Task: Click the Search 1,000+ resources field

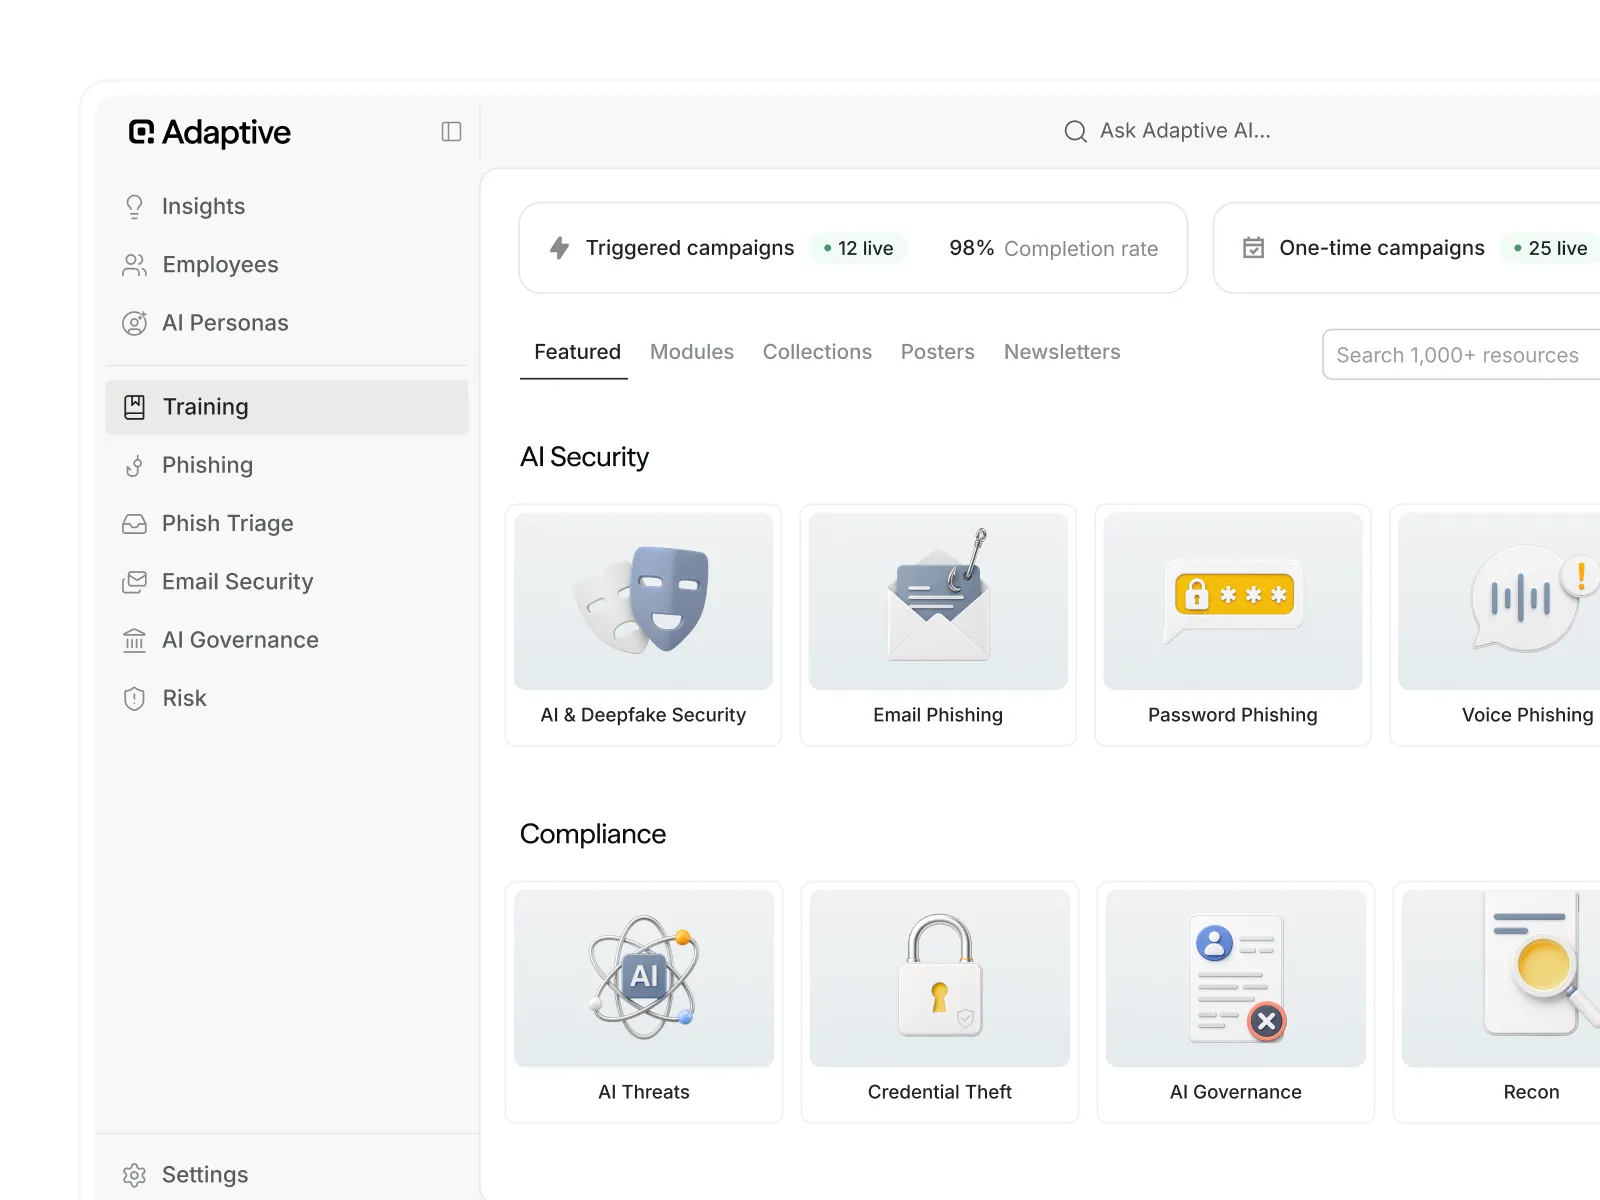Action: [x=1461, y=355]
